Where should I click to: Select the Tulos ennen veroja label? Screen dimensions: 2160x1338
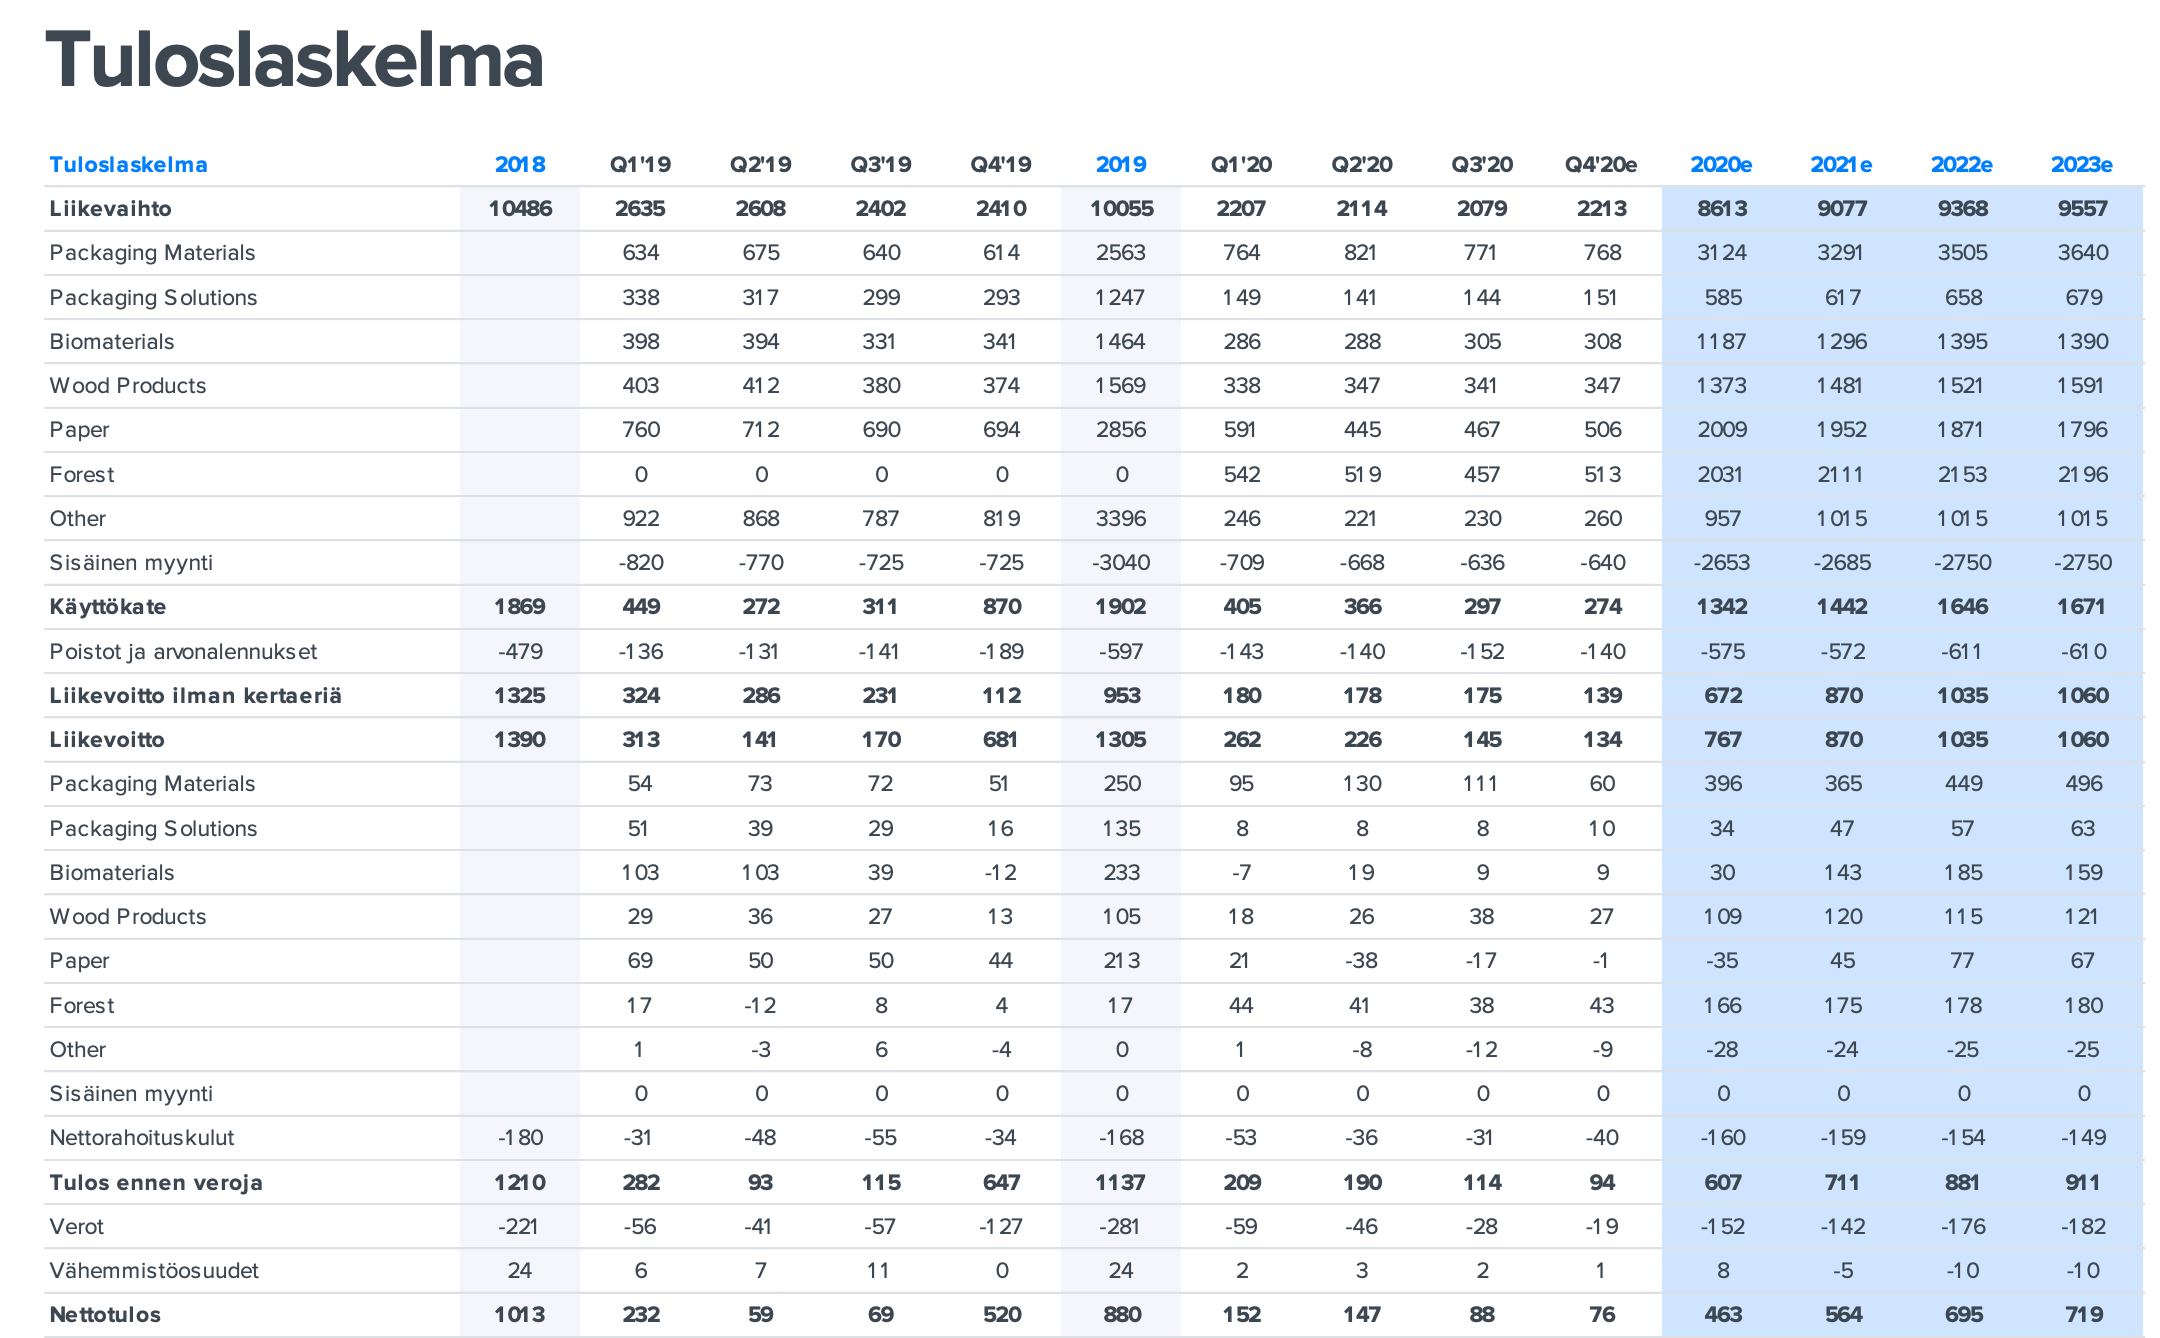click(156, 1183)
